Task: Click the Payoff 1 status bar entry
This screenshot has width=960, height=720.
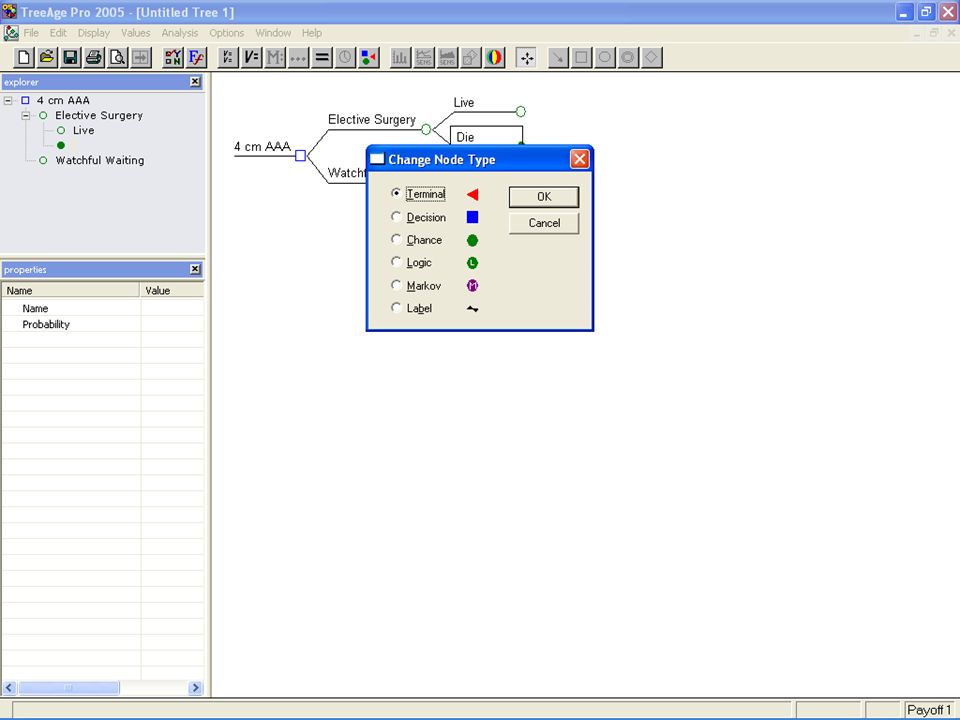Action: point(929,710)
